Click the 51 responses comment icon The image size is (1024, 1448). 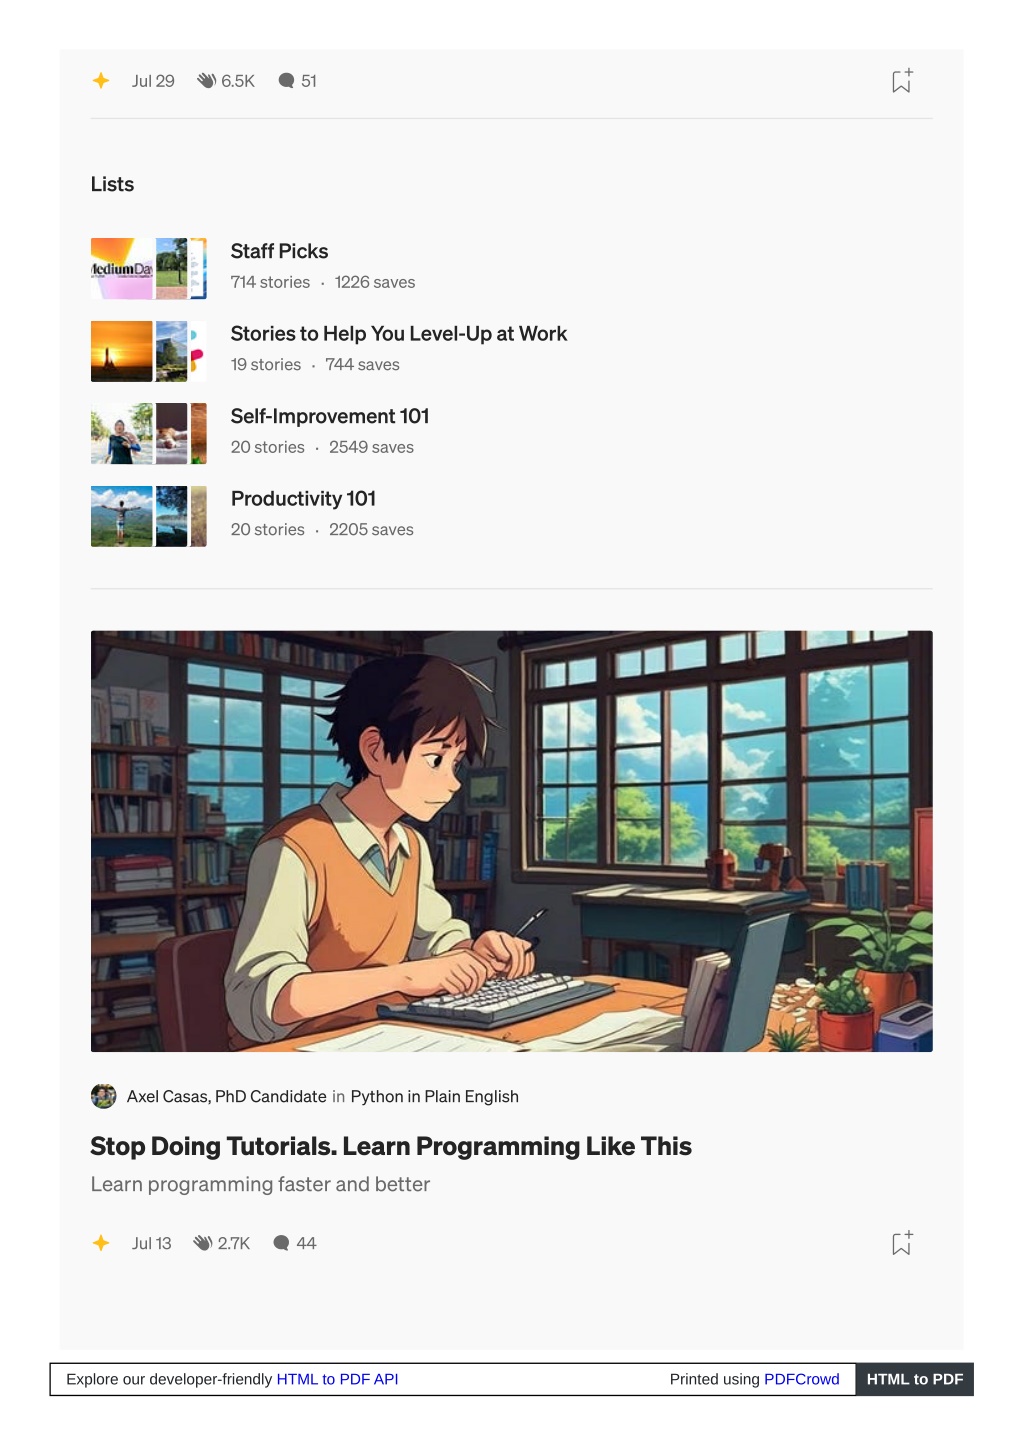pos(286,81)
